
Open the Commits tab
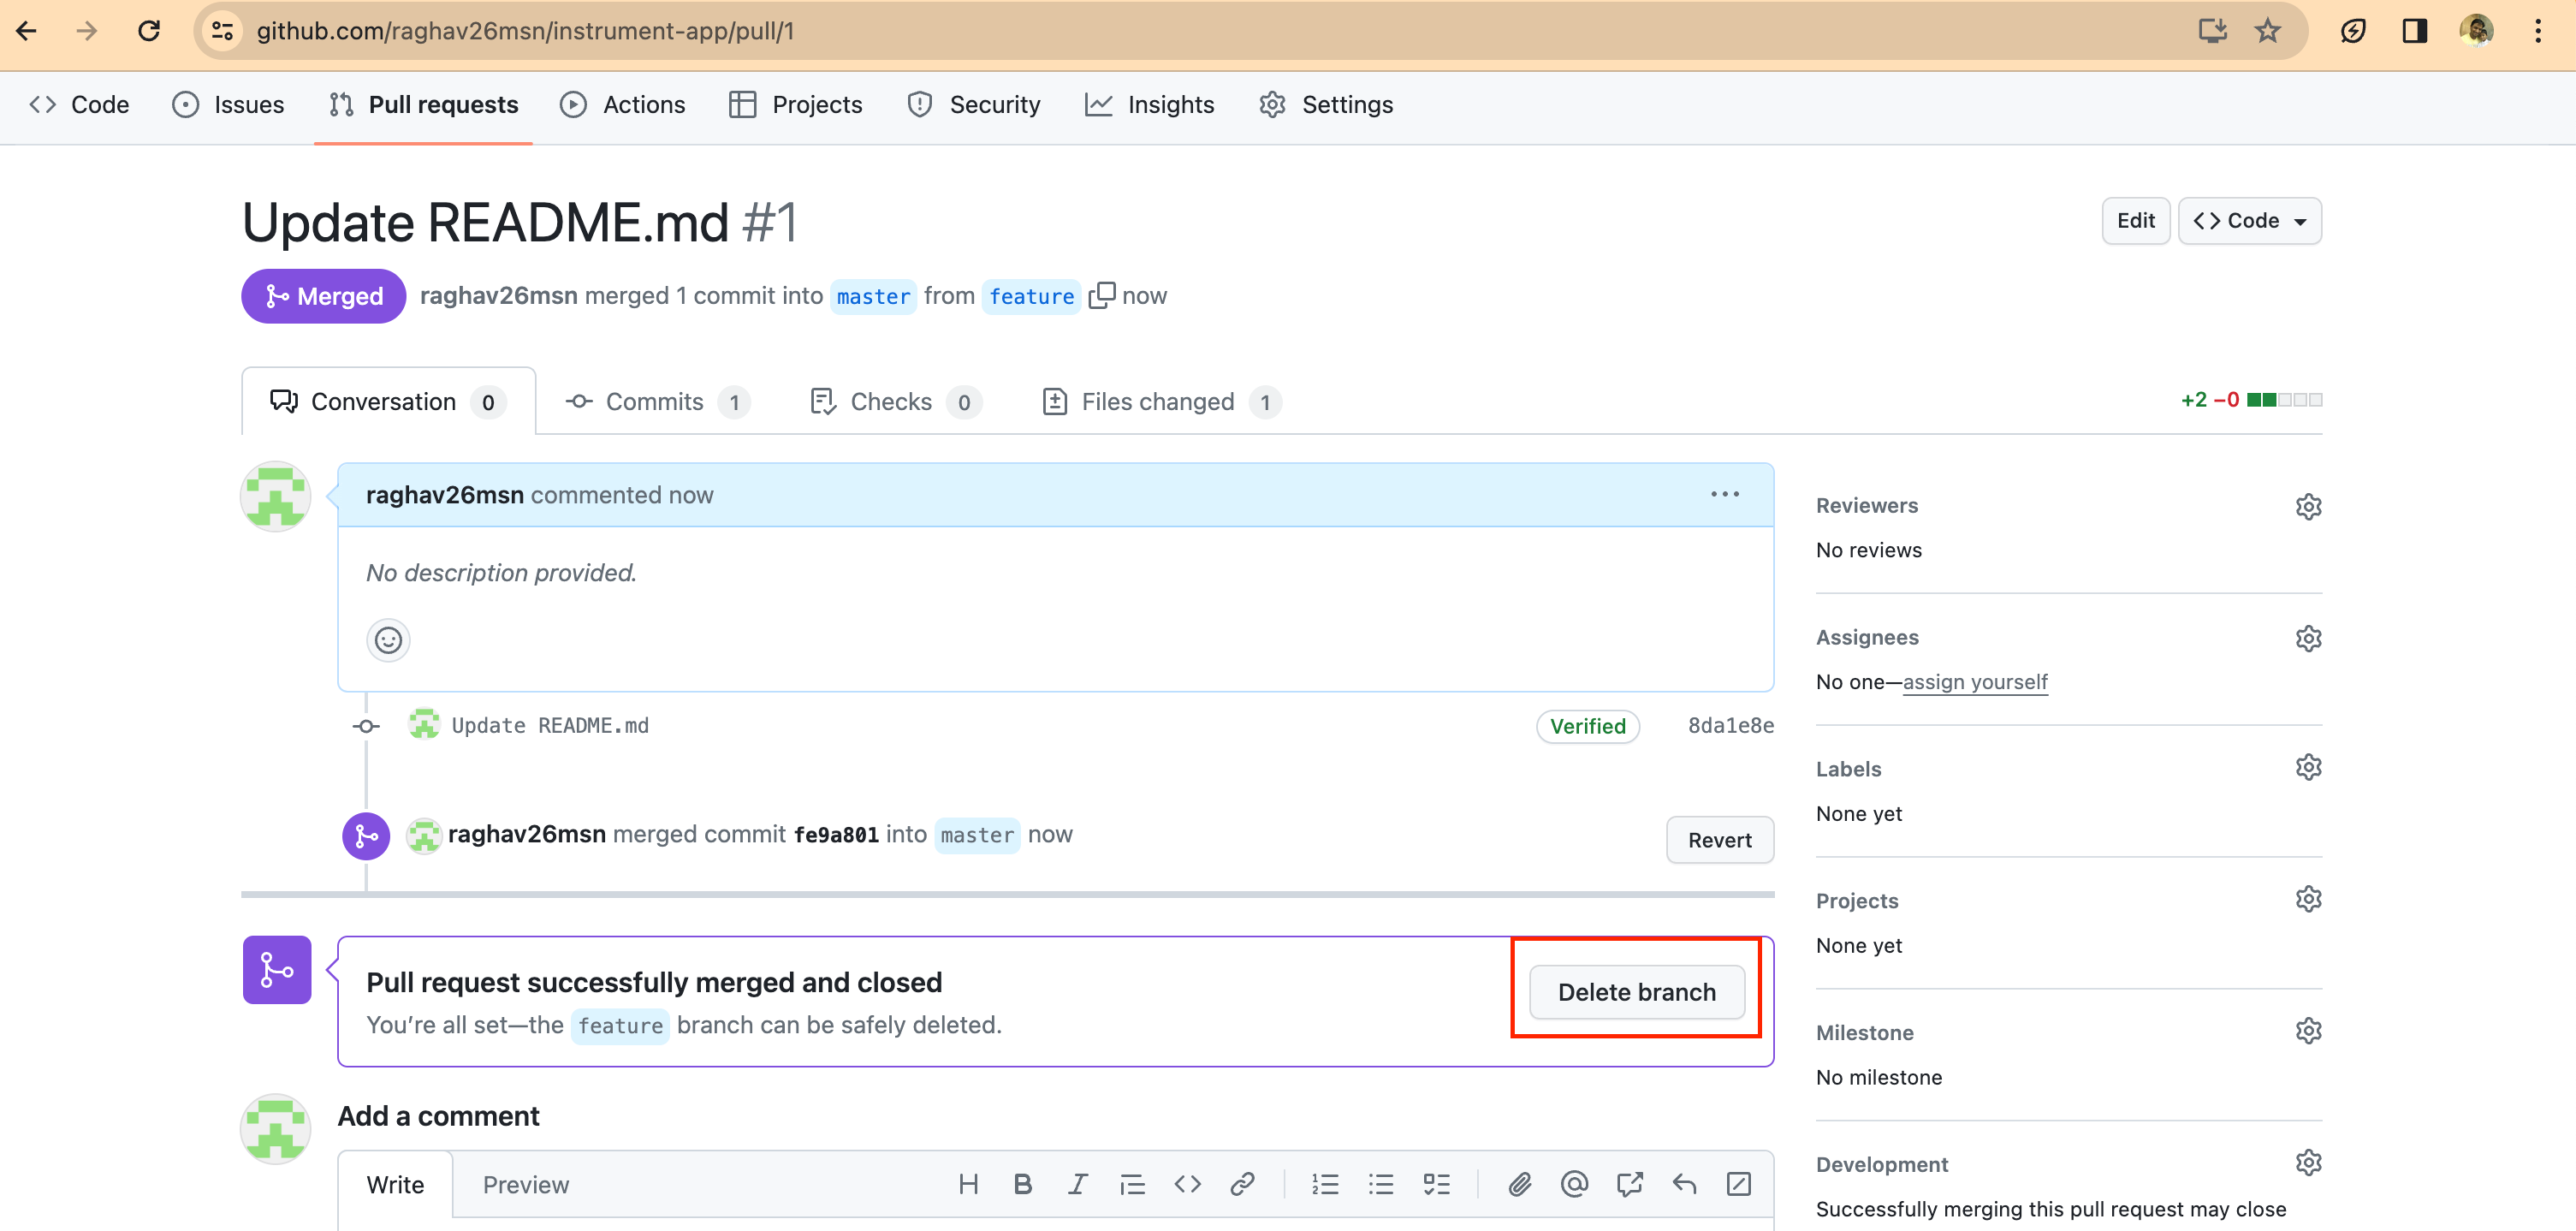(x=656, y=402)
